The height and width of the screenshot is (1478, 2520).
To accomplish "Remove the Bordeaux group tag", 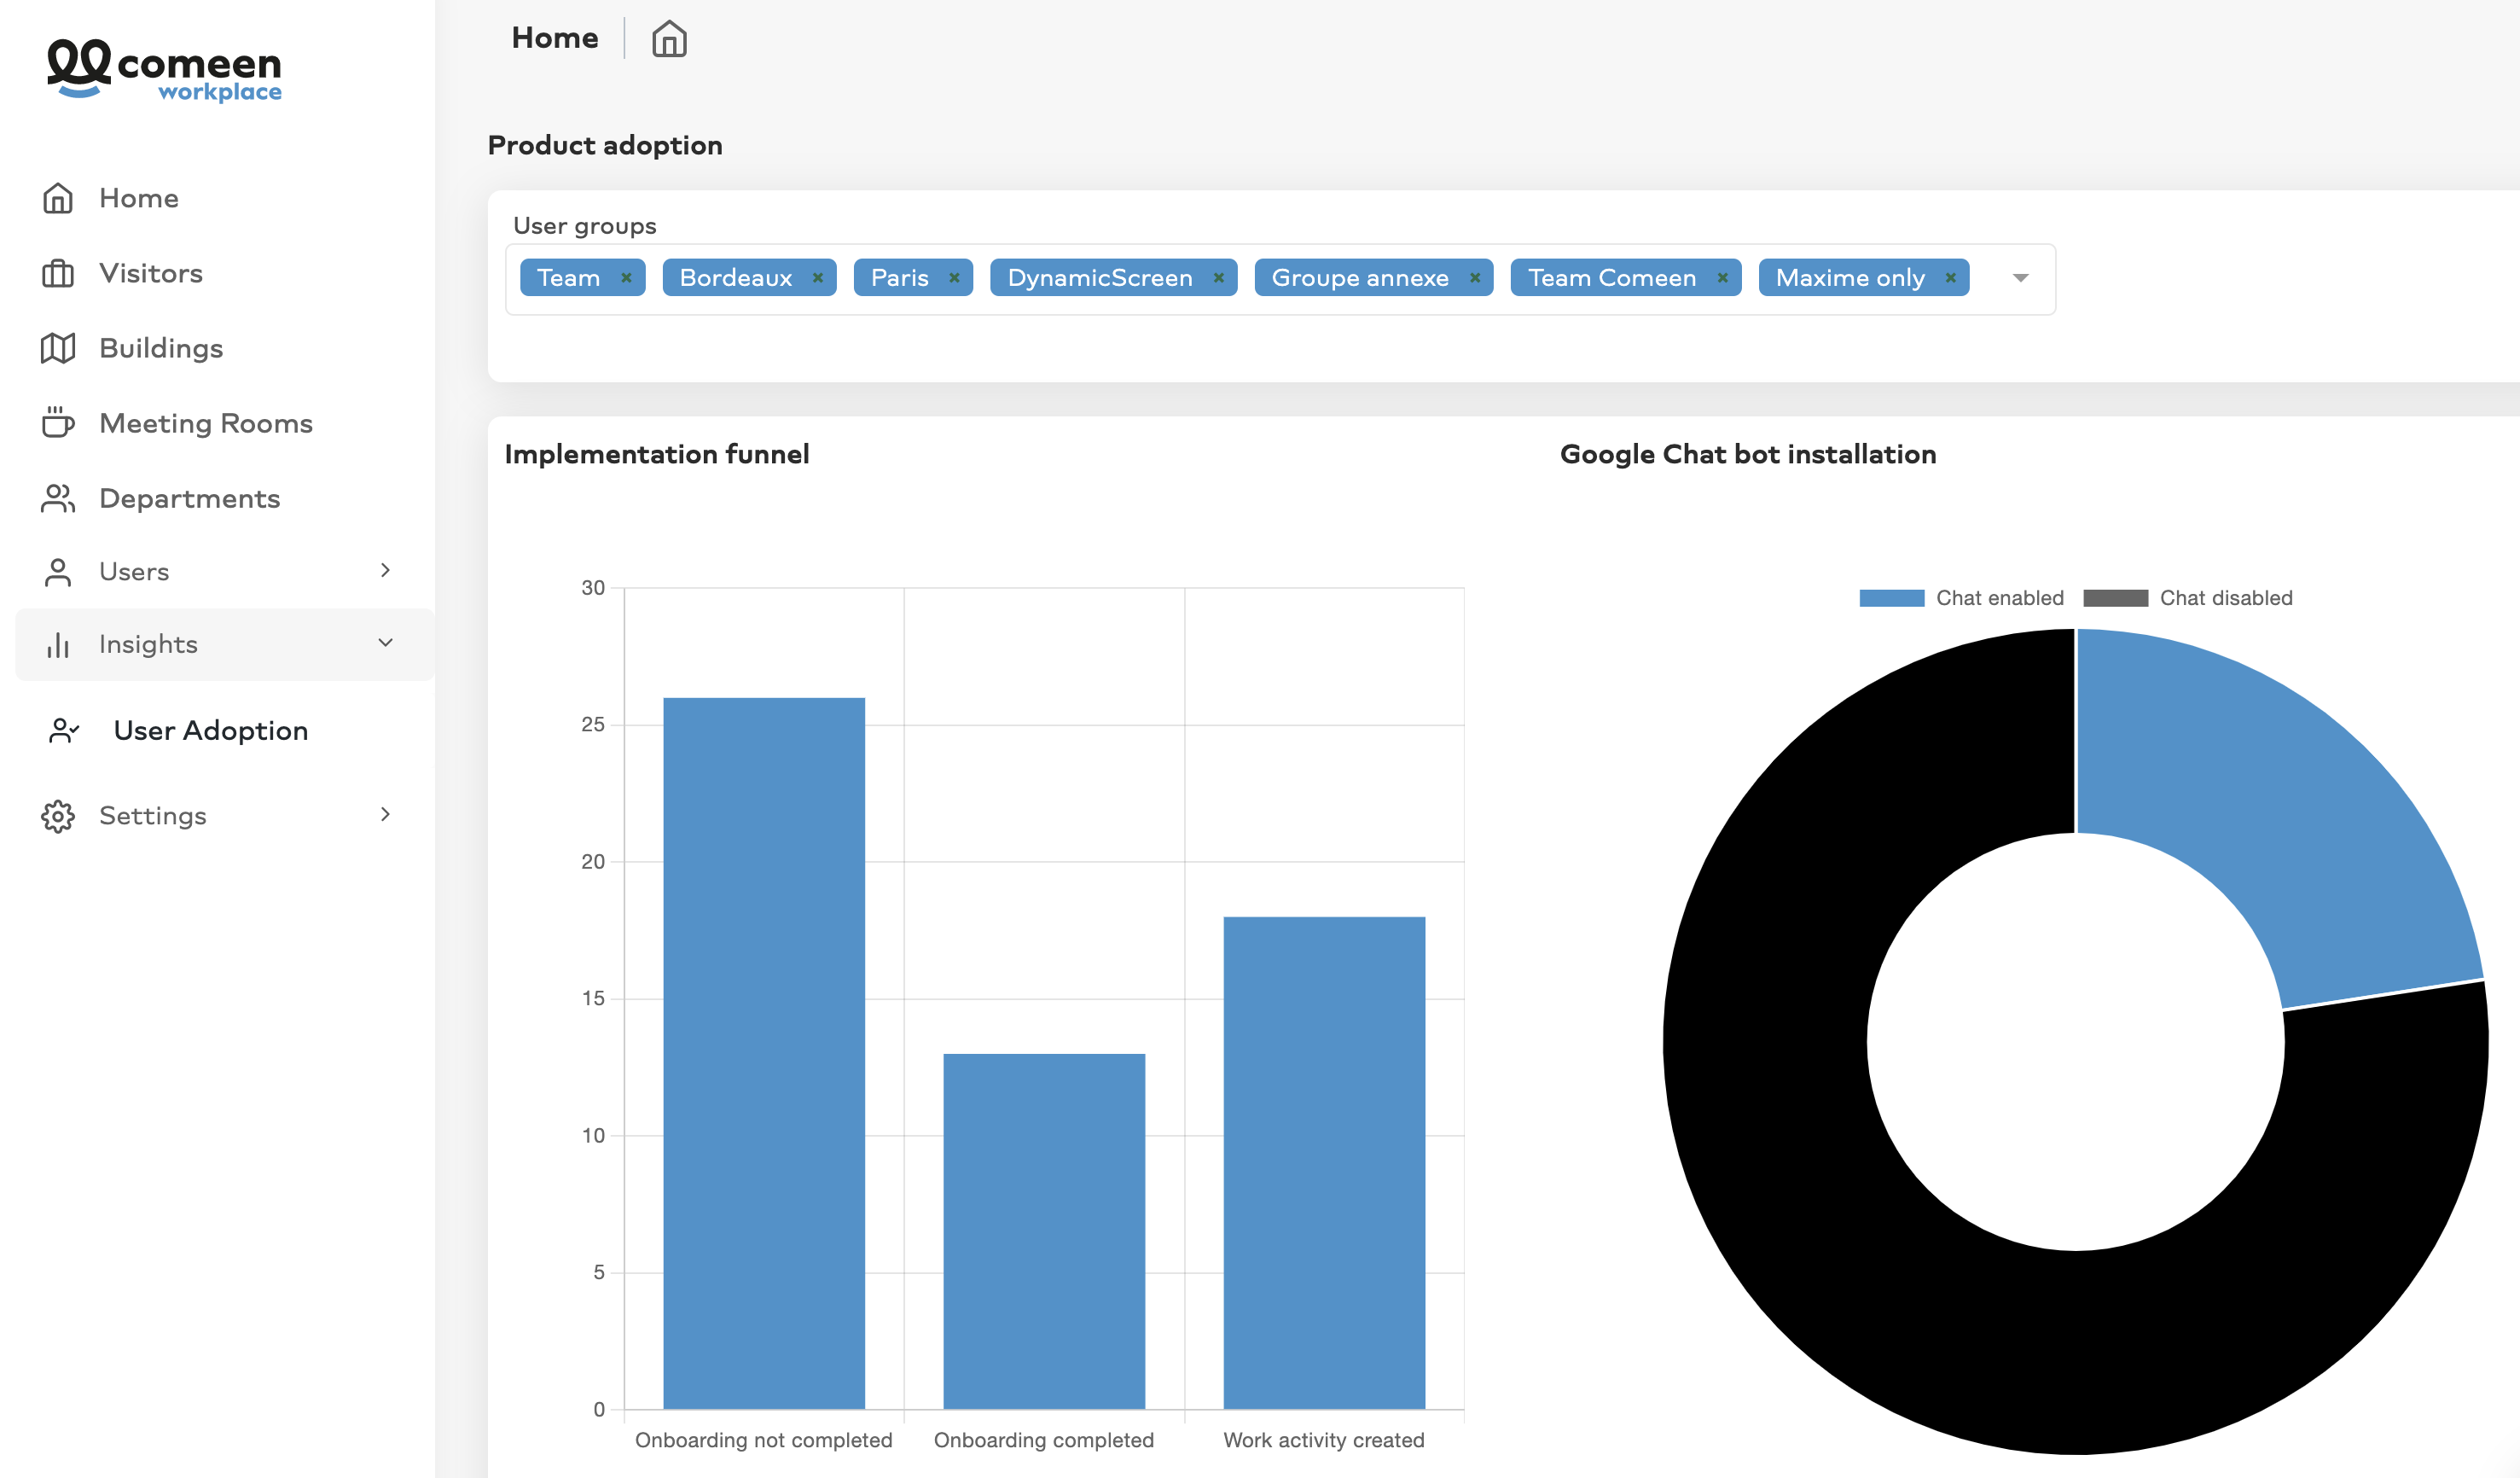I will (818, 278).
